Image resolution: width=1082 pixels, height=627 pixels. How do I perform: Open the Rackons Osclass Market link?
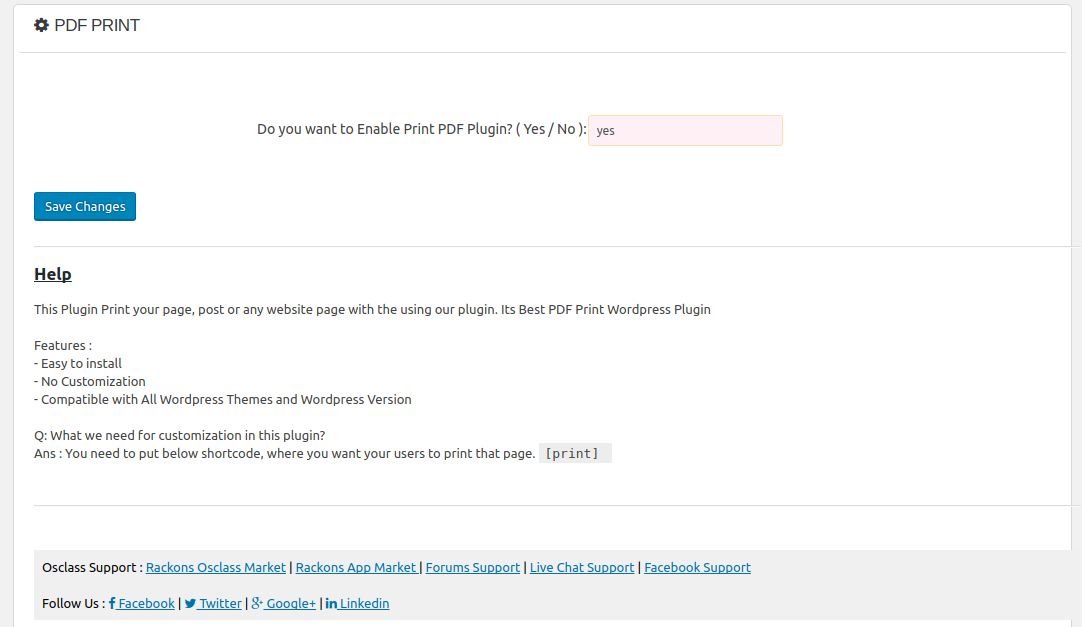(x=215, y=568)
